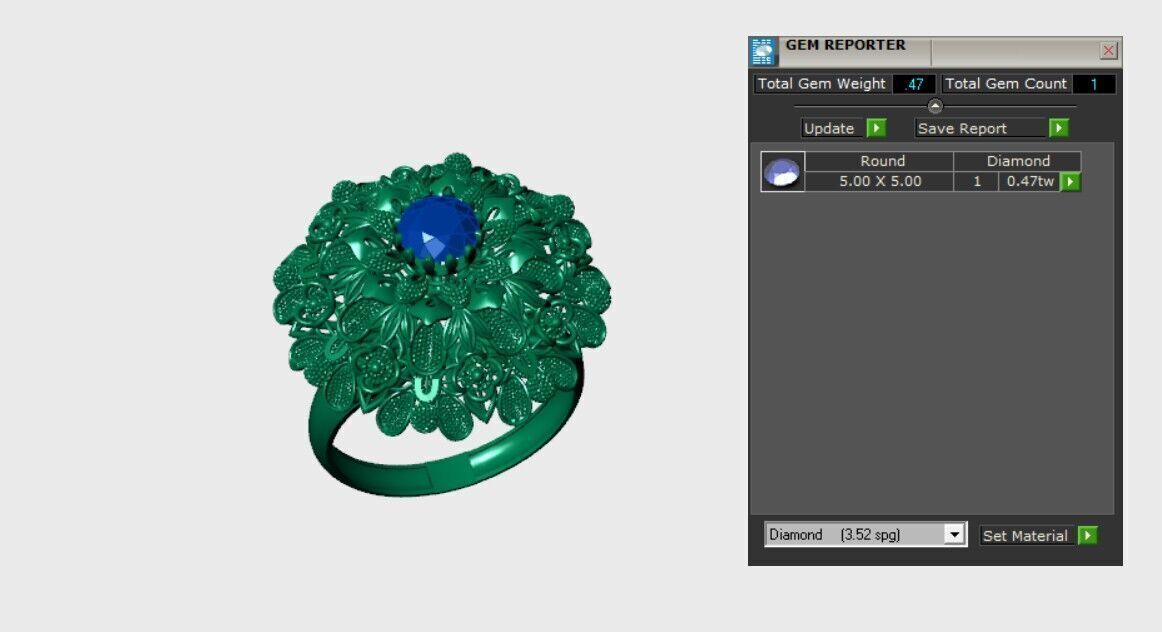
Task: Click the Total Gem Weight value .47
Action: click(914, 84)
